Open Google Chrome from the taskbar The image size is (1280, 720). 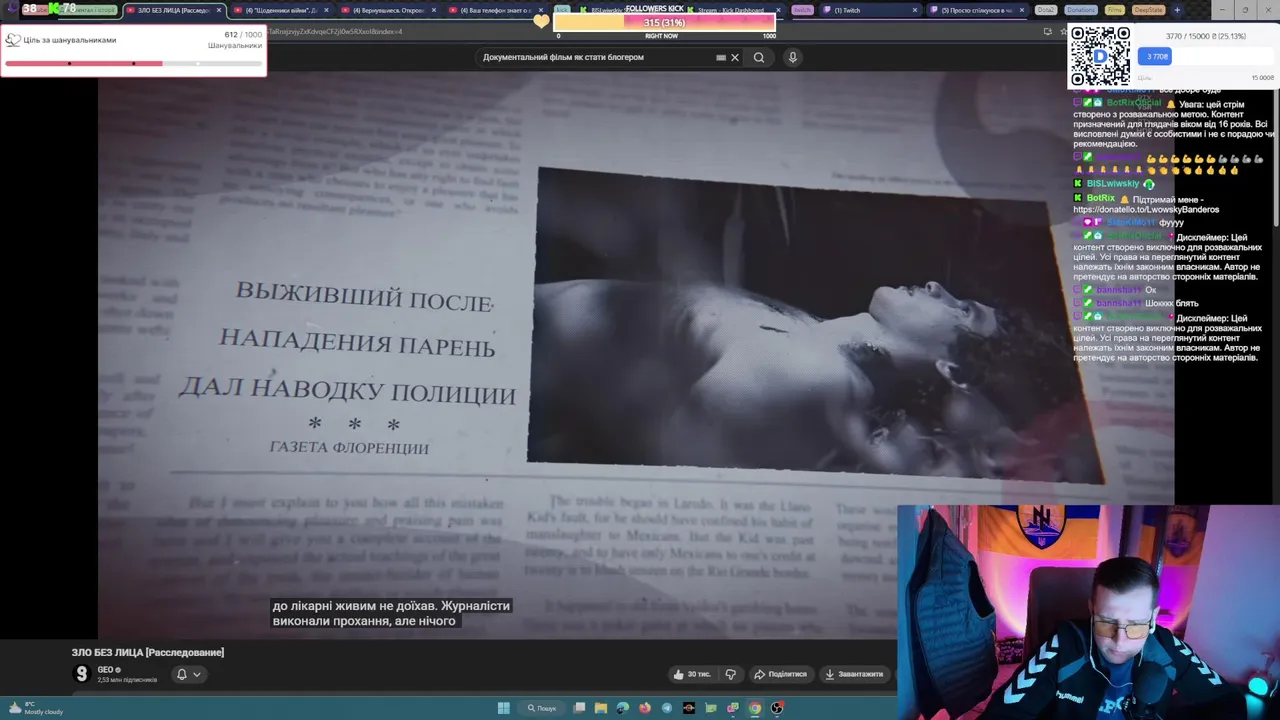tap(755, 708)
